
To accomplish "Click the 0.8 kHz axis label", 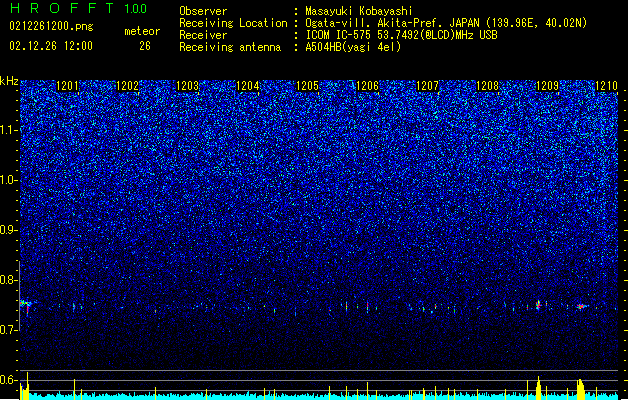I will click(9, 280).
